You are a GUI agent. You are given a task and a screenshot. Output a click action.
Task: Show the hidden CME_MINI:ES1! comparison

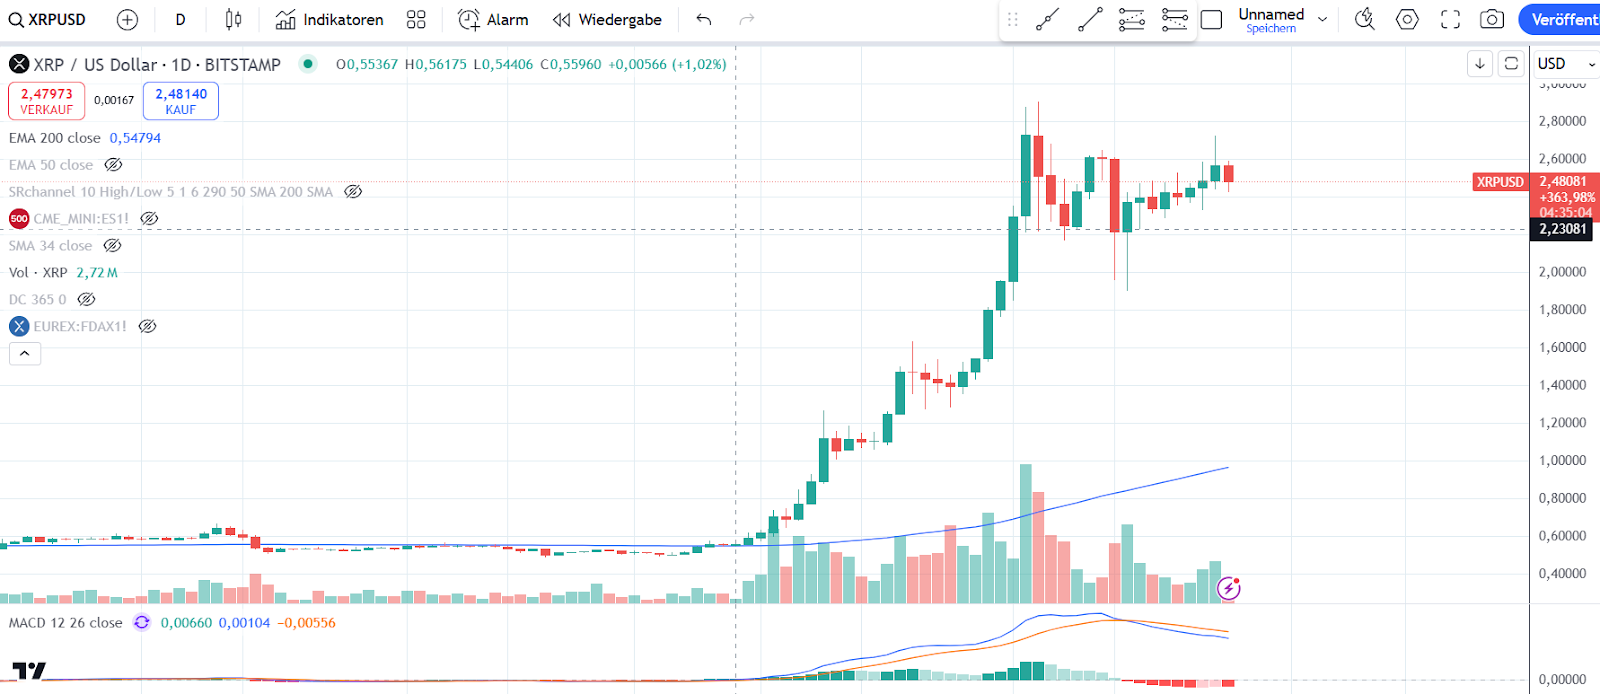(x=149, y=218)
